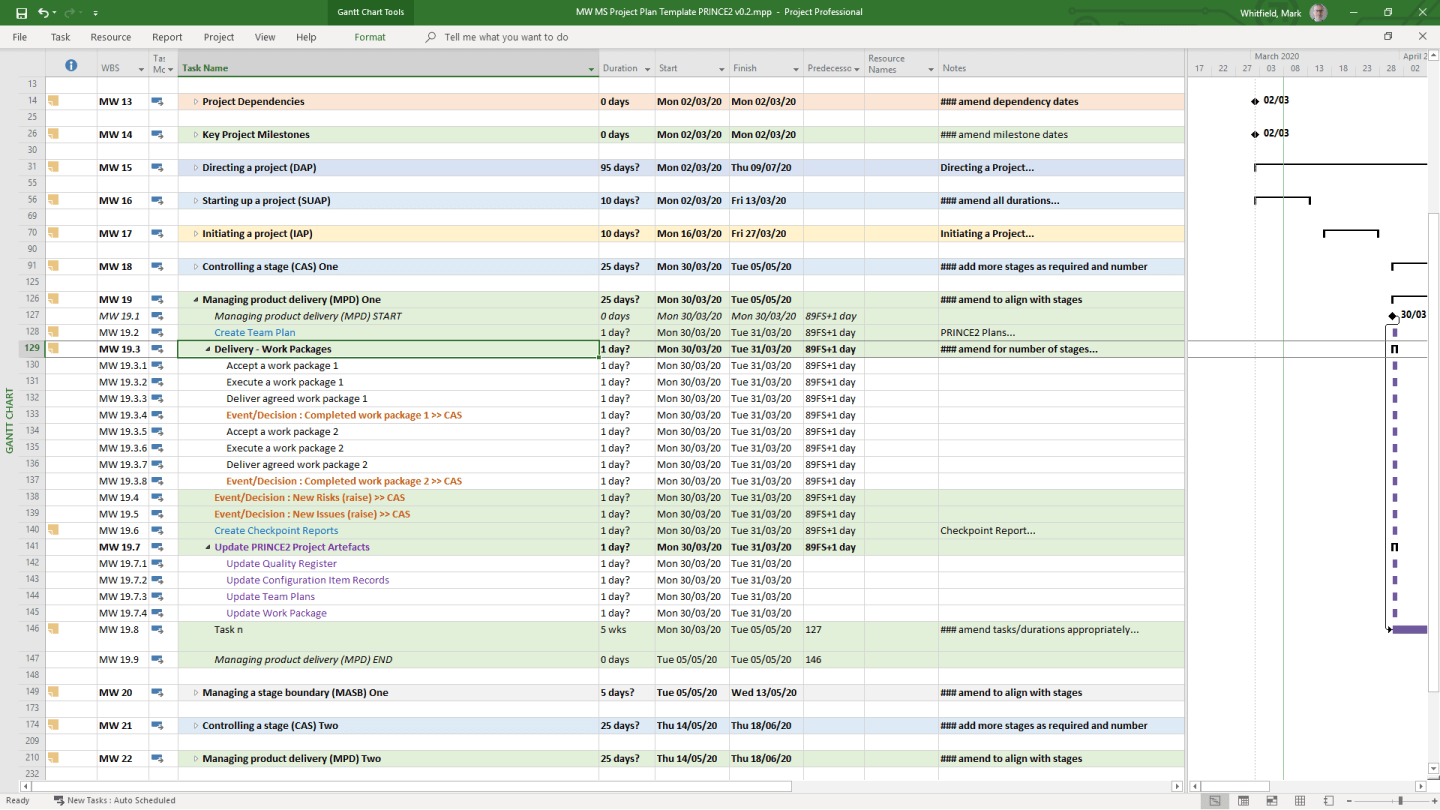The image size is (1440, 810).
Task: Open the Report view icon in status bar
Action: click(1329, 800)
